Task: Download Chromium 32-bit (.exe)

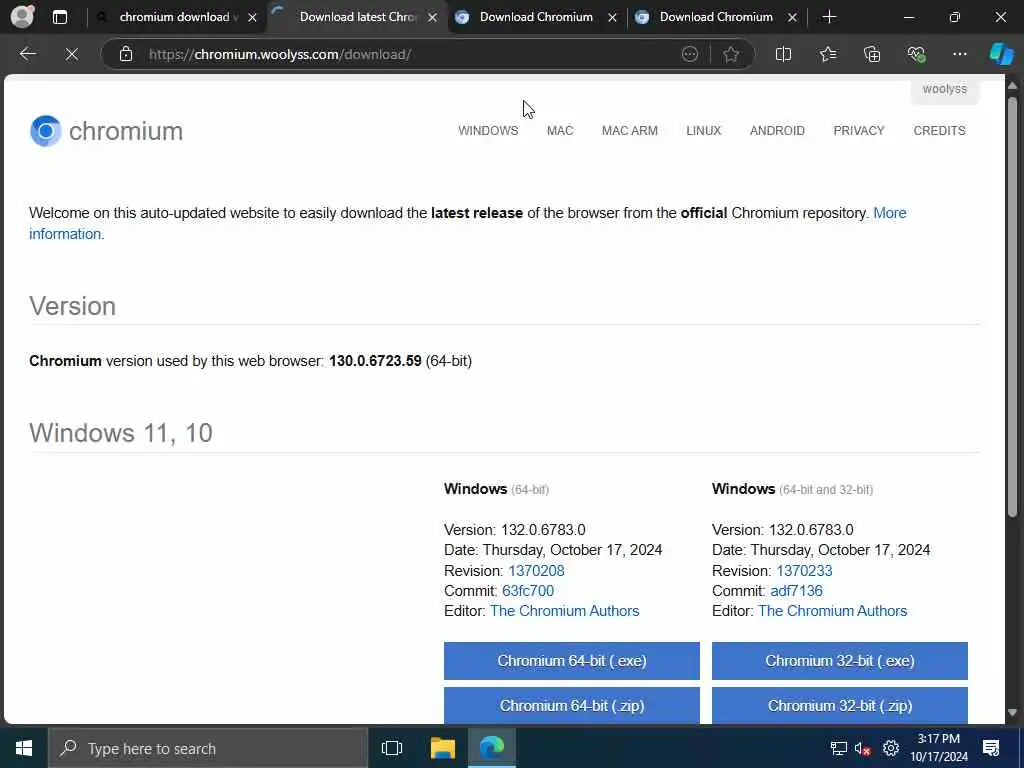Action: 839,661
